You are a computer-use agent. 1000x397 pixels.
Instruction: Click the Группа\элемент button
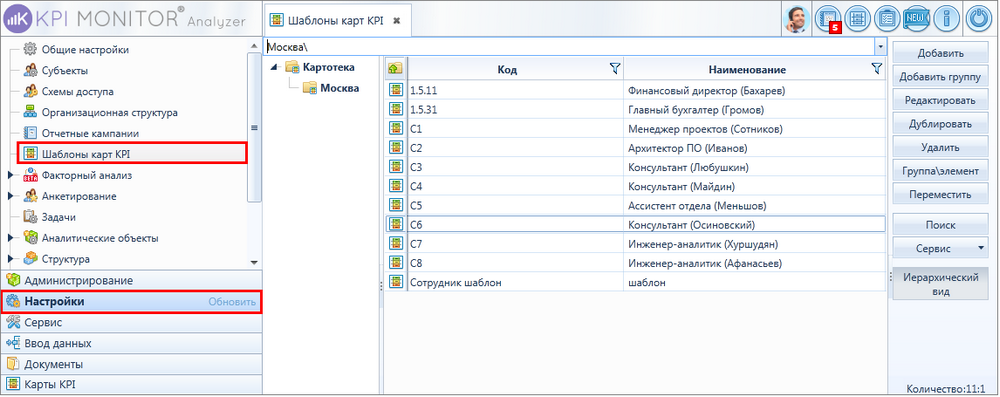point(940,171)
